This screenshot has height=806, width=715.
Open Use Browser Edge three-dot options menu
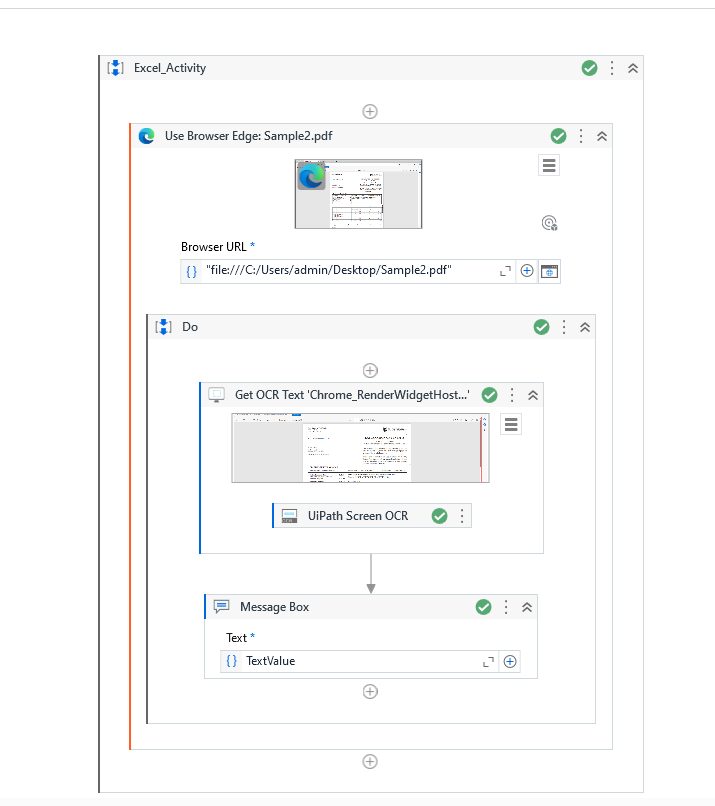(581, 136)
